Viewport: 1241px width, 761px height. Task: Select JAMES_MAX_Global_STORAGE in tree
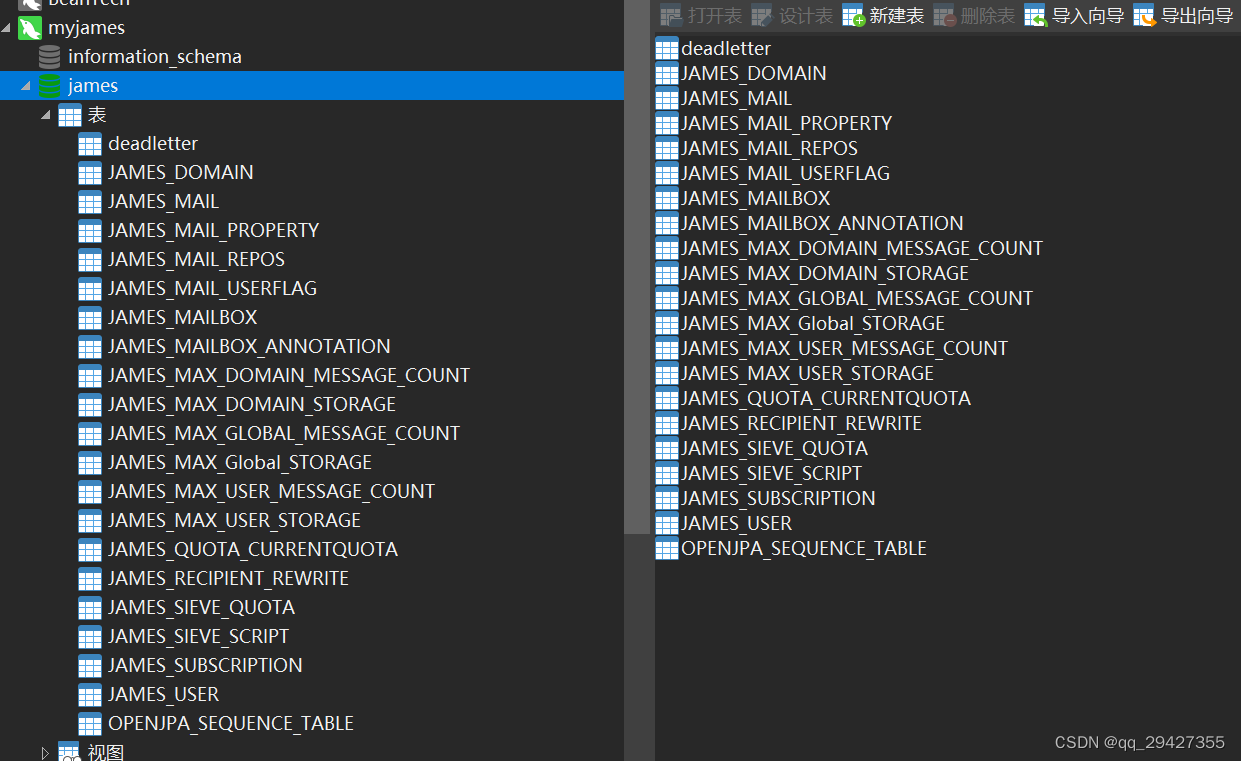click(x=240, y=463)
